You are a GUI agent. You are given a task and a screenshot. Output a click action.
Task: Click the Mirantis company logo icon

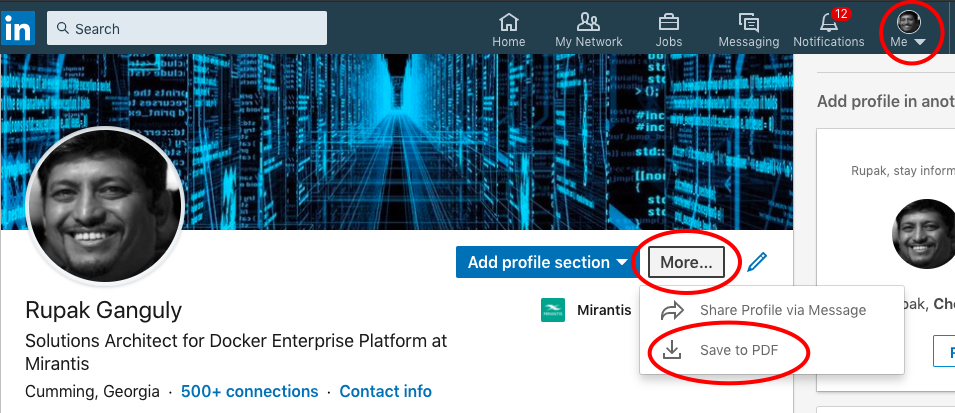pos(552,310)
